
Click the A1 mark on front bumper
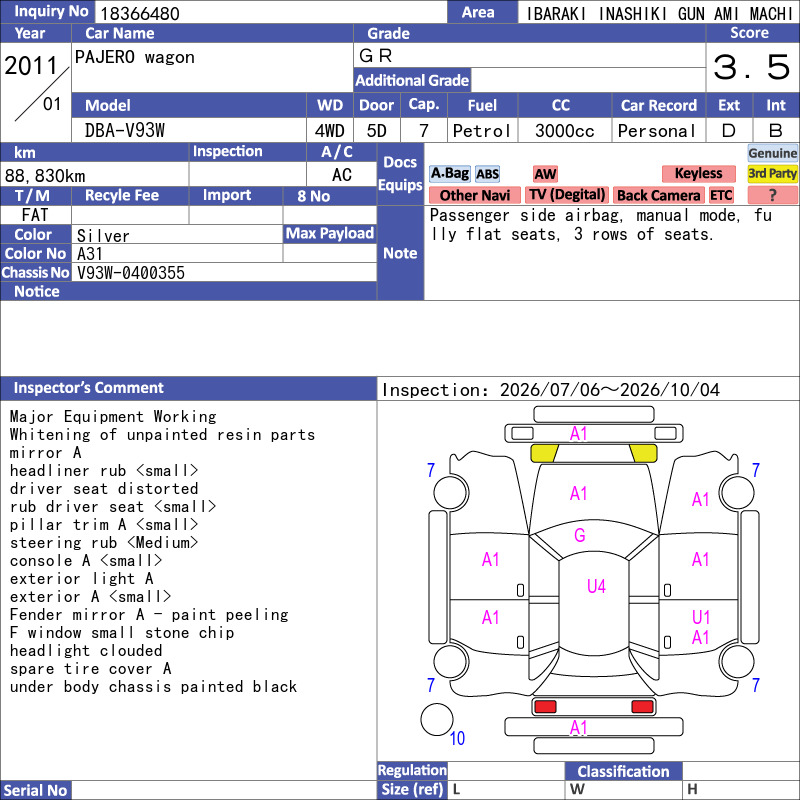click(x=578, y=434)
